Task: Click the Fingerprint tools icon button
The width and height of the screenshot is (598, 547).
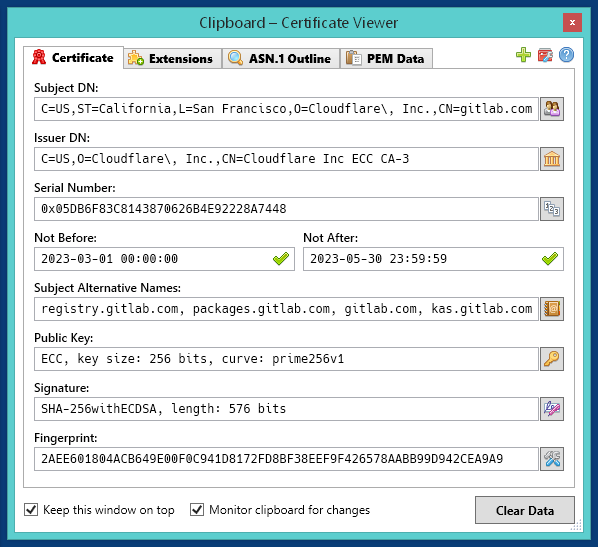Action: click(x=552, y=459)
